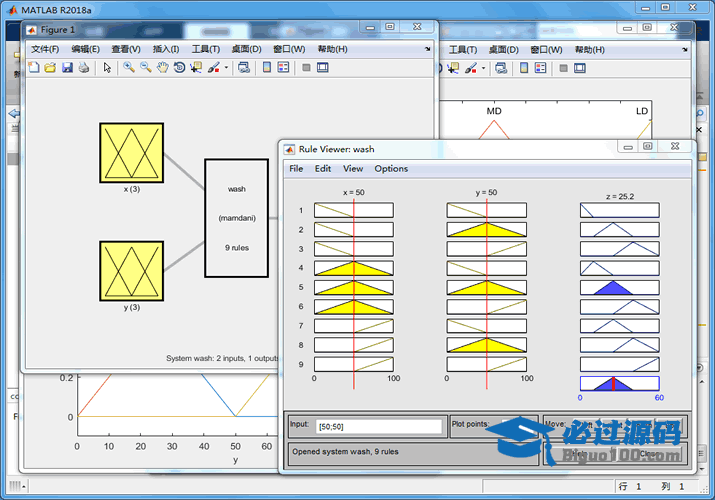
Task: Open Options menu in Rule Viewer
Action: point(391,169)
